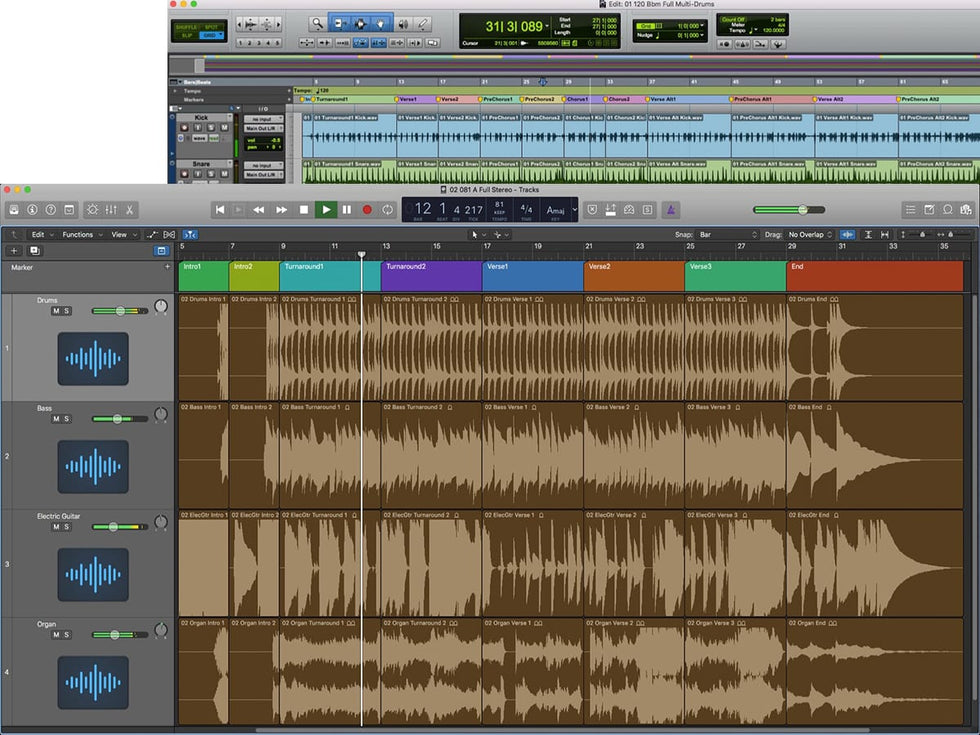Viewport: 980px width, 735px height.
Task: Open the Functions menu in tracks area
Action: click(80, 235)
